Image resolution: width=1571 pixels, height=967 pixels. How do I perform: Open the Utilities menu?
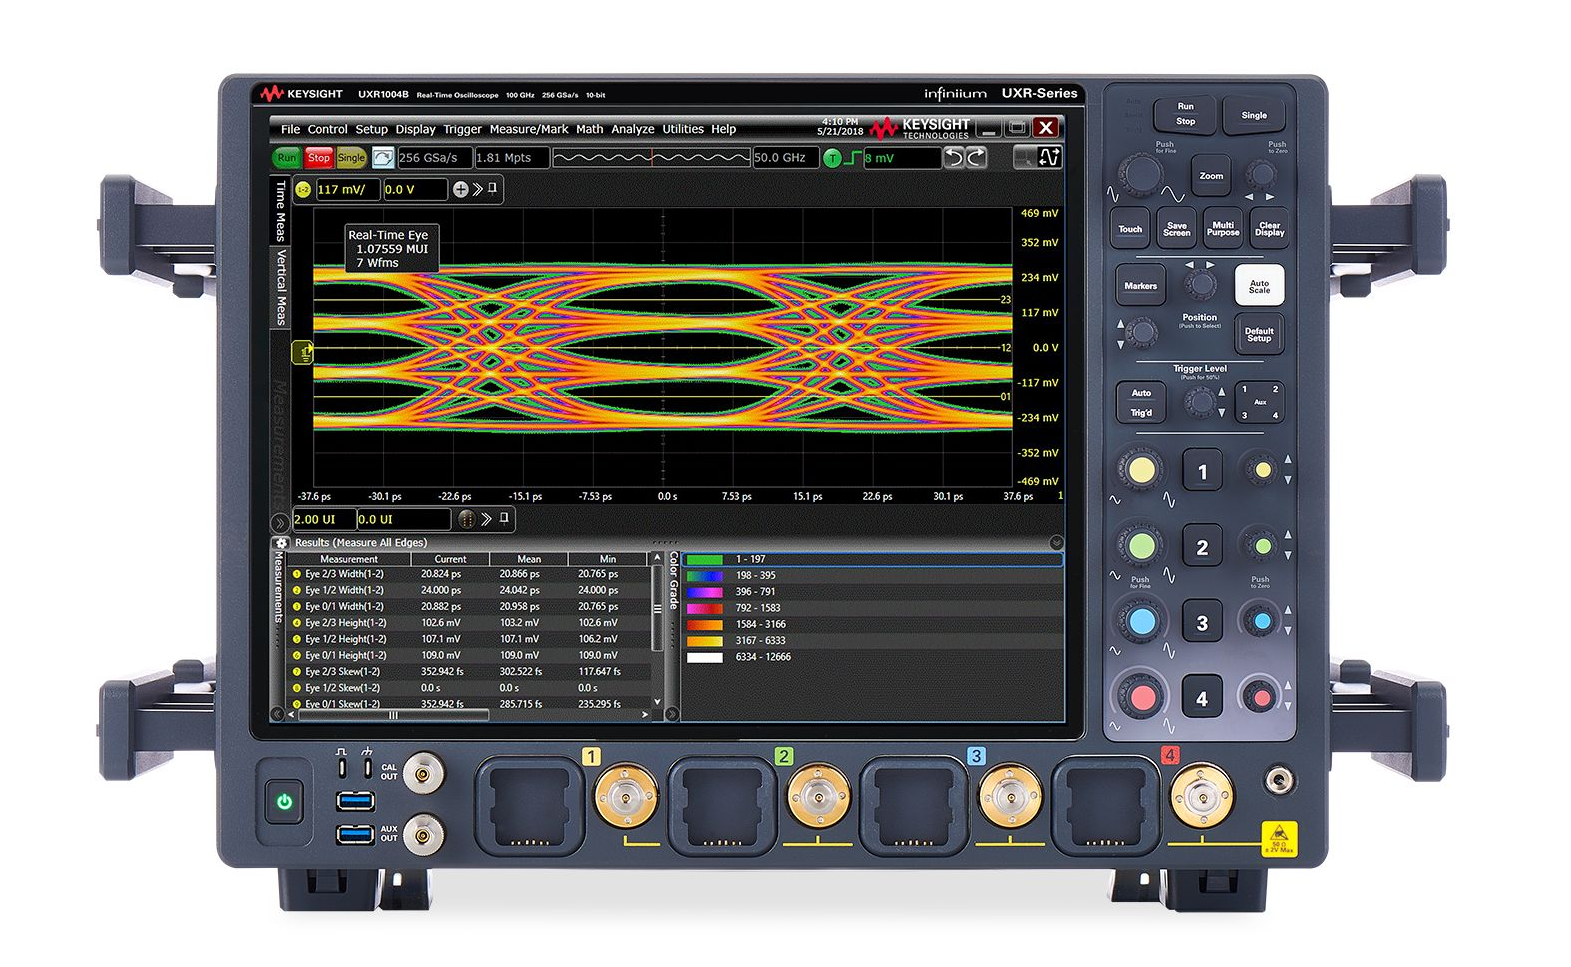tap(682, 129)
